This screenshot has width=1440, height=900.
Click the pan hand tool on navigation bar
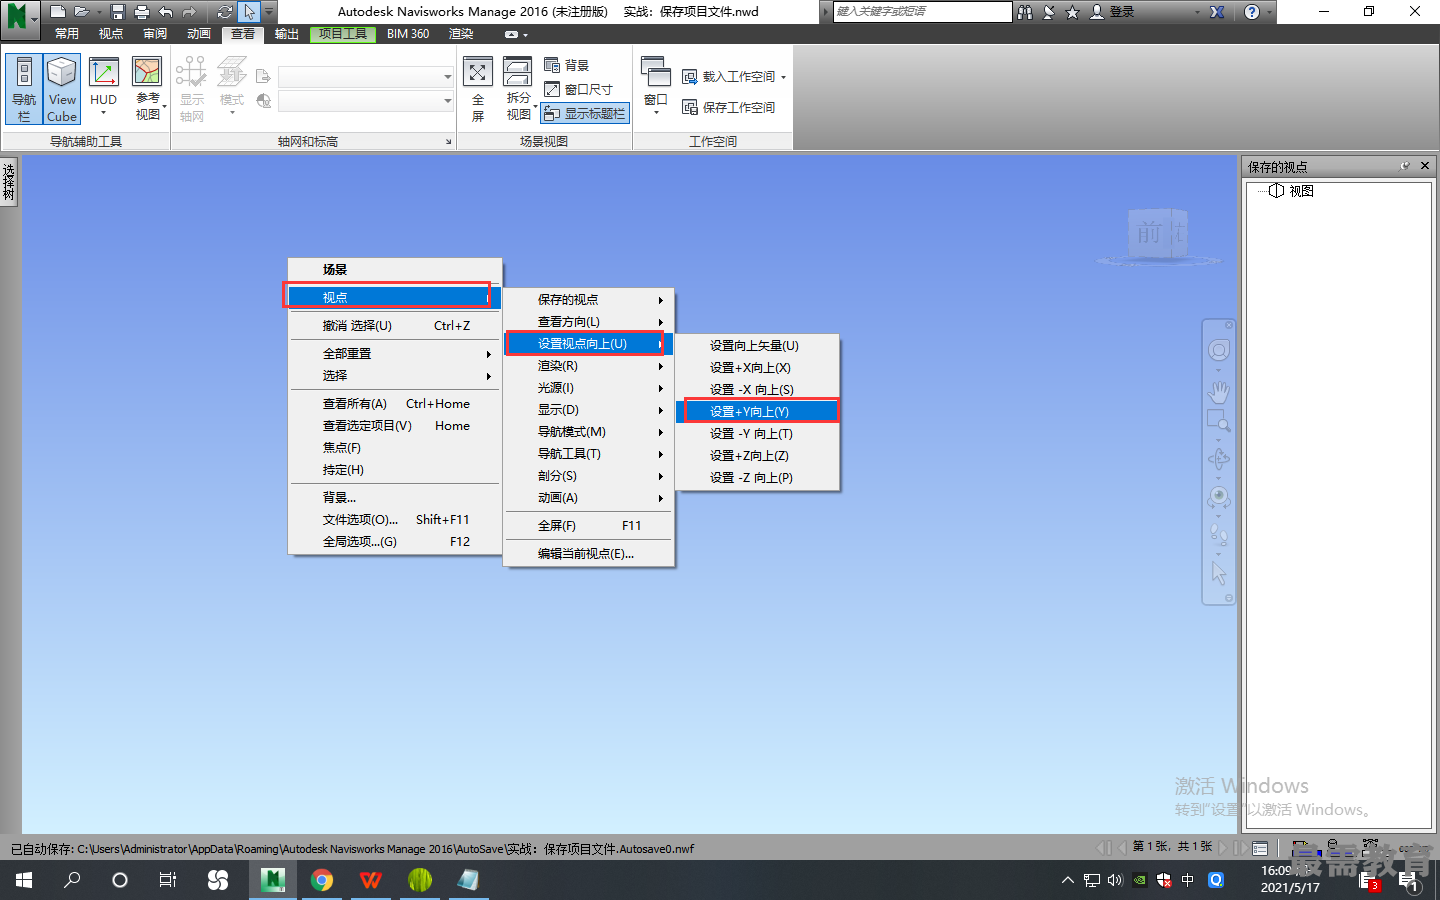pos(1218,390)
